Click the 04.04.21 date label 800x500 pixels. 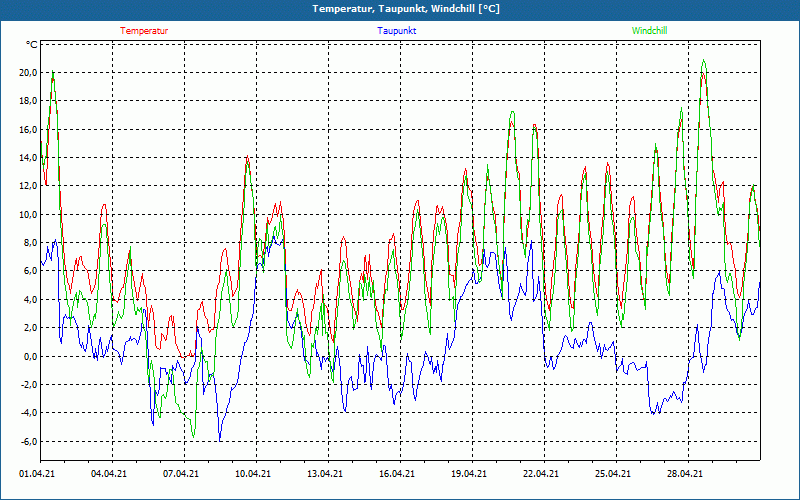coord(109,473)
